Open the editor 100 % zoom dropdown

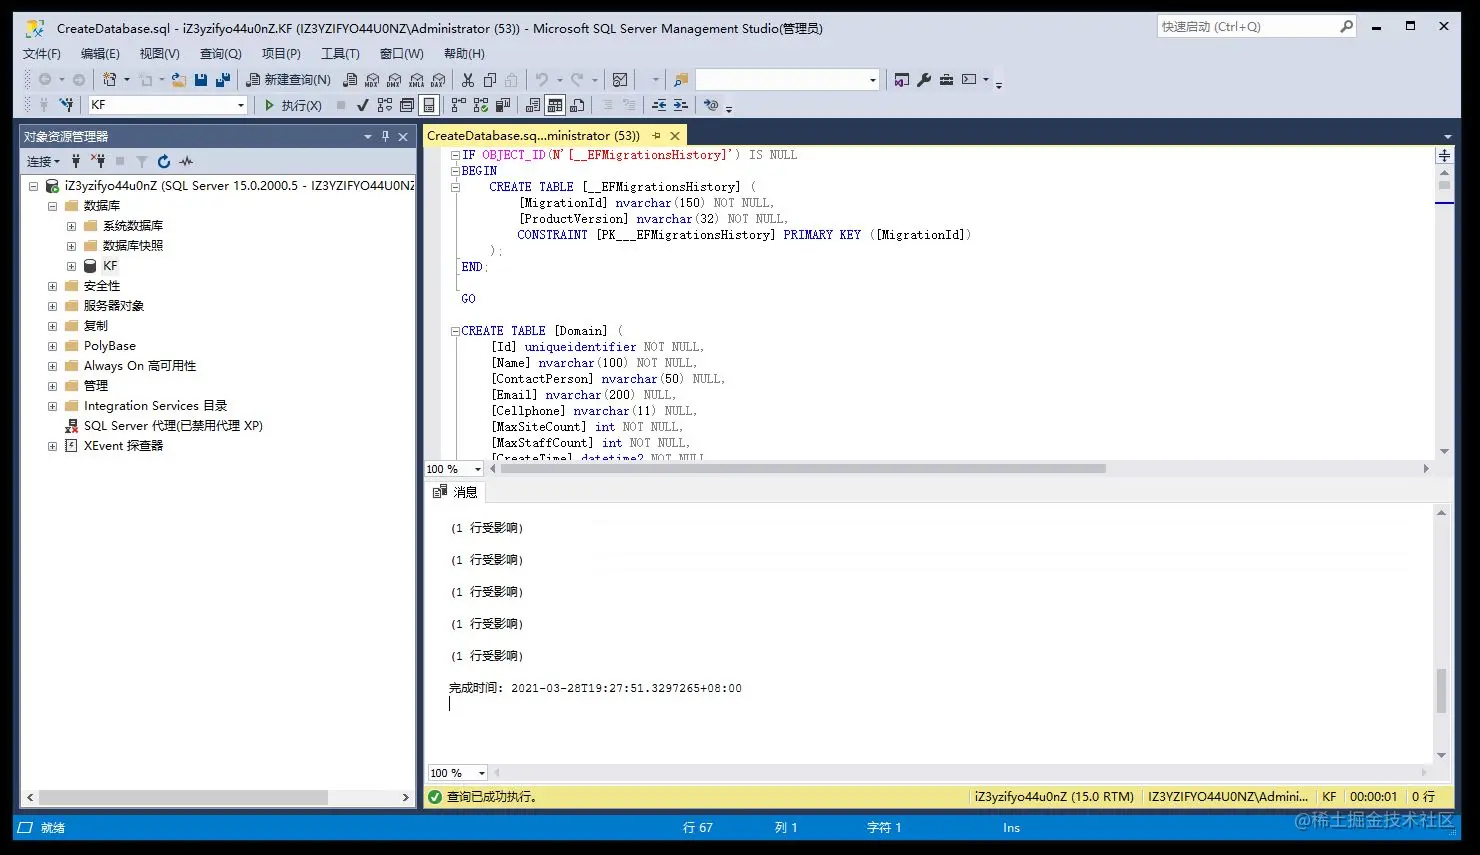[478, 469]
